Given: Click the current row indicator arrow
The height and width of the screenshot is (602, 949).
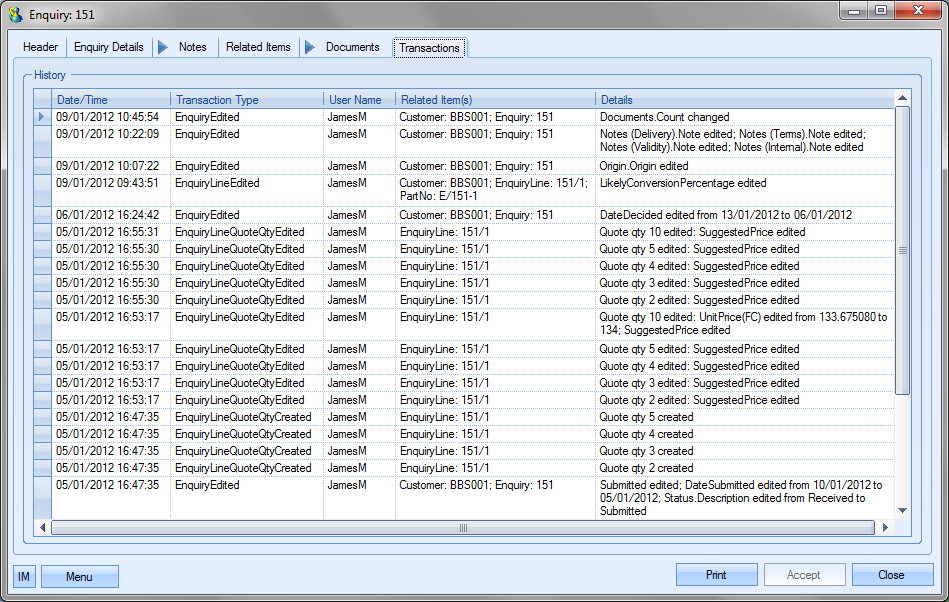Looking at the screenshot, I should click(x=42, y=117).
